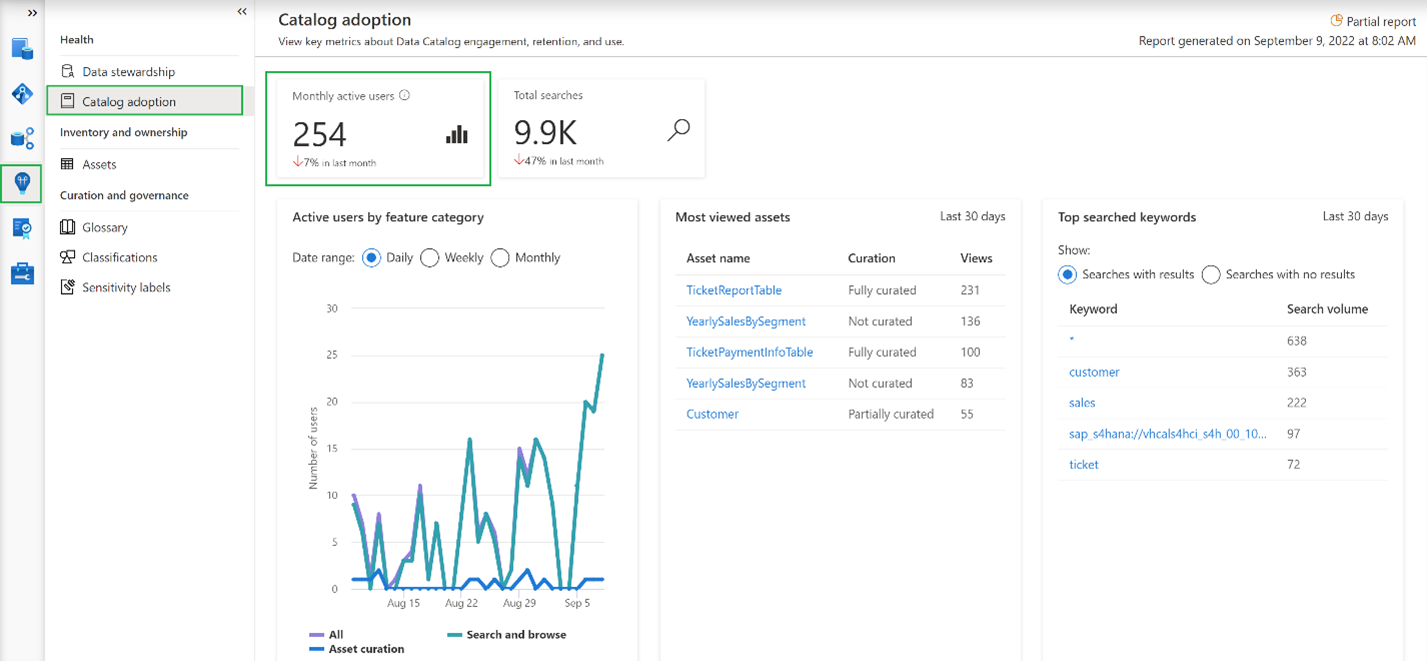Open the Data Estate Insights lightbulb icon
1427x661 pixels.
tap(22, 183)
